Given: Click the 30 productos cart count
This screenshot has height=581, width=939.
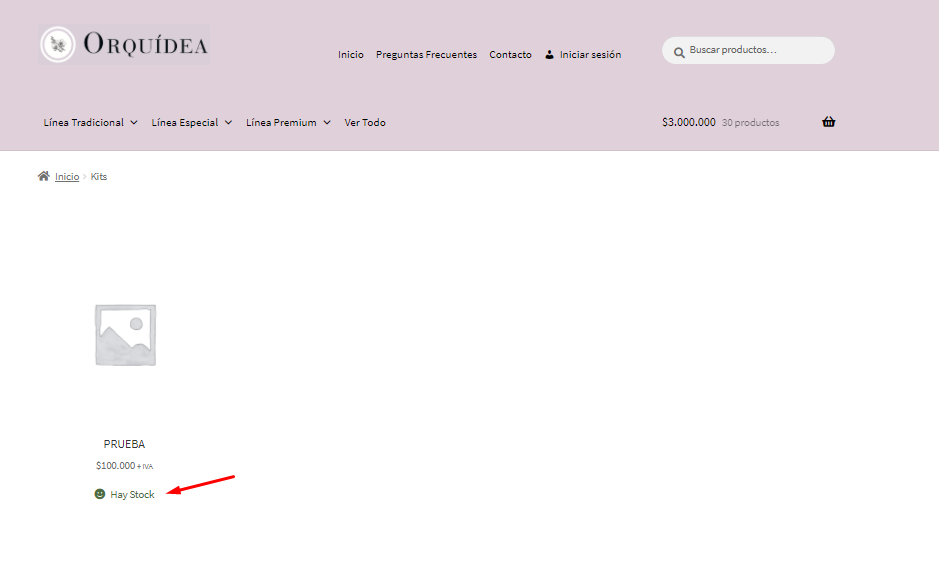Looking at the screenshot, I should tap(750, 123).
